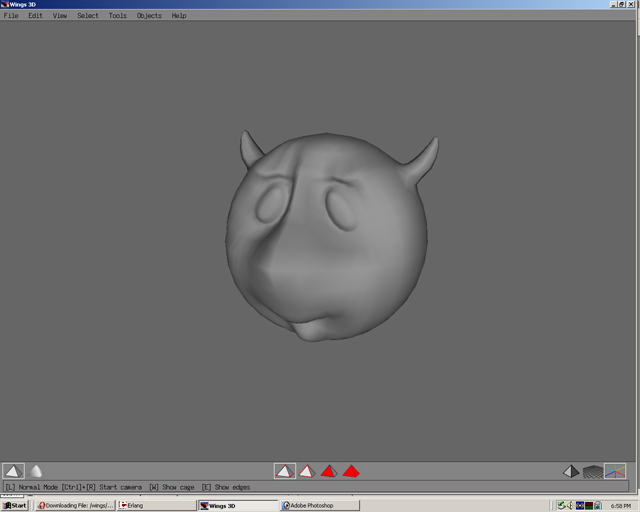The width and height of the screenshot is (640, 512).
Task: Click the Wings 3D taskbar button
Action: (x=238, y=505)
